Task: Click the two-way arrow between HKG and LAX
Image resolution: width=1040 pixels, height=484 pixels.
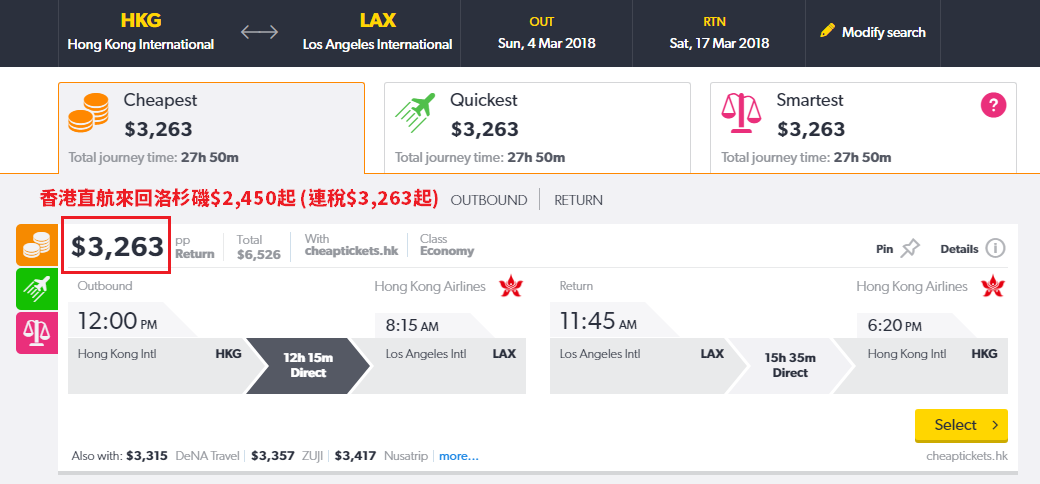Action: pyautogui.click(x=259, y=32)
